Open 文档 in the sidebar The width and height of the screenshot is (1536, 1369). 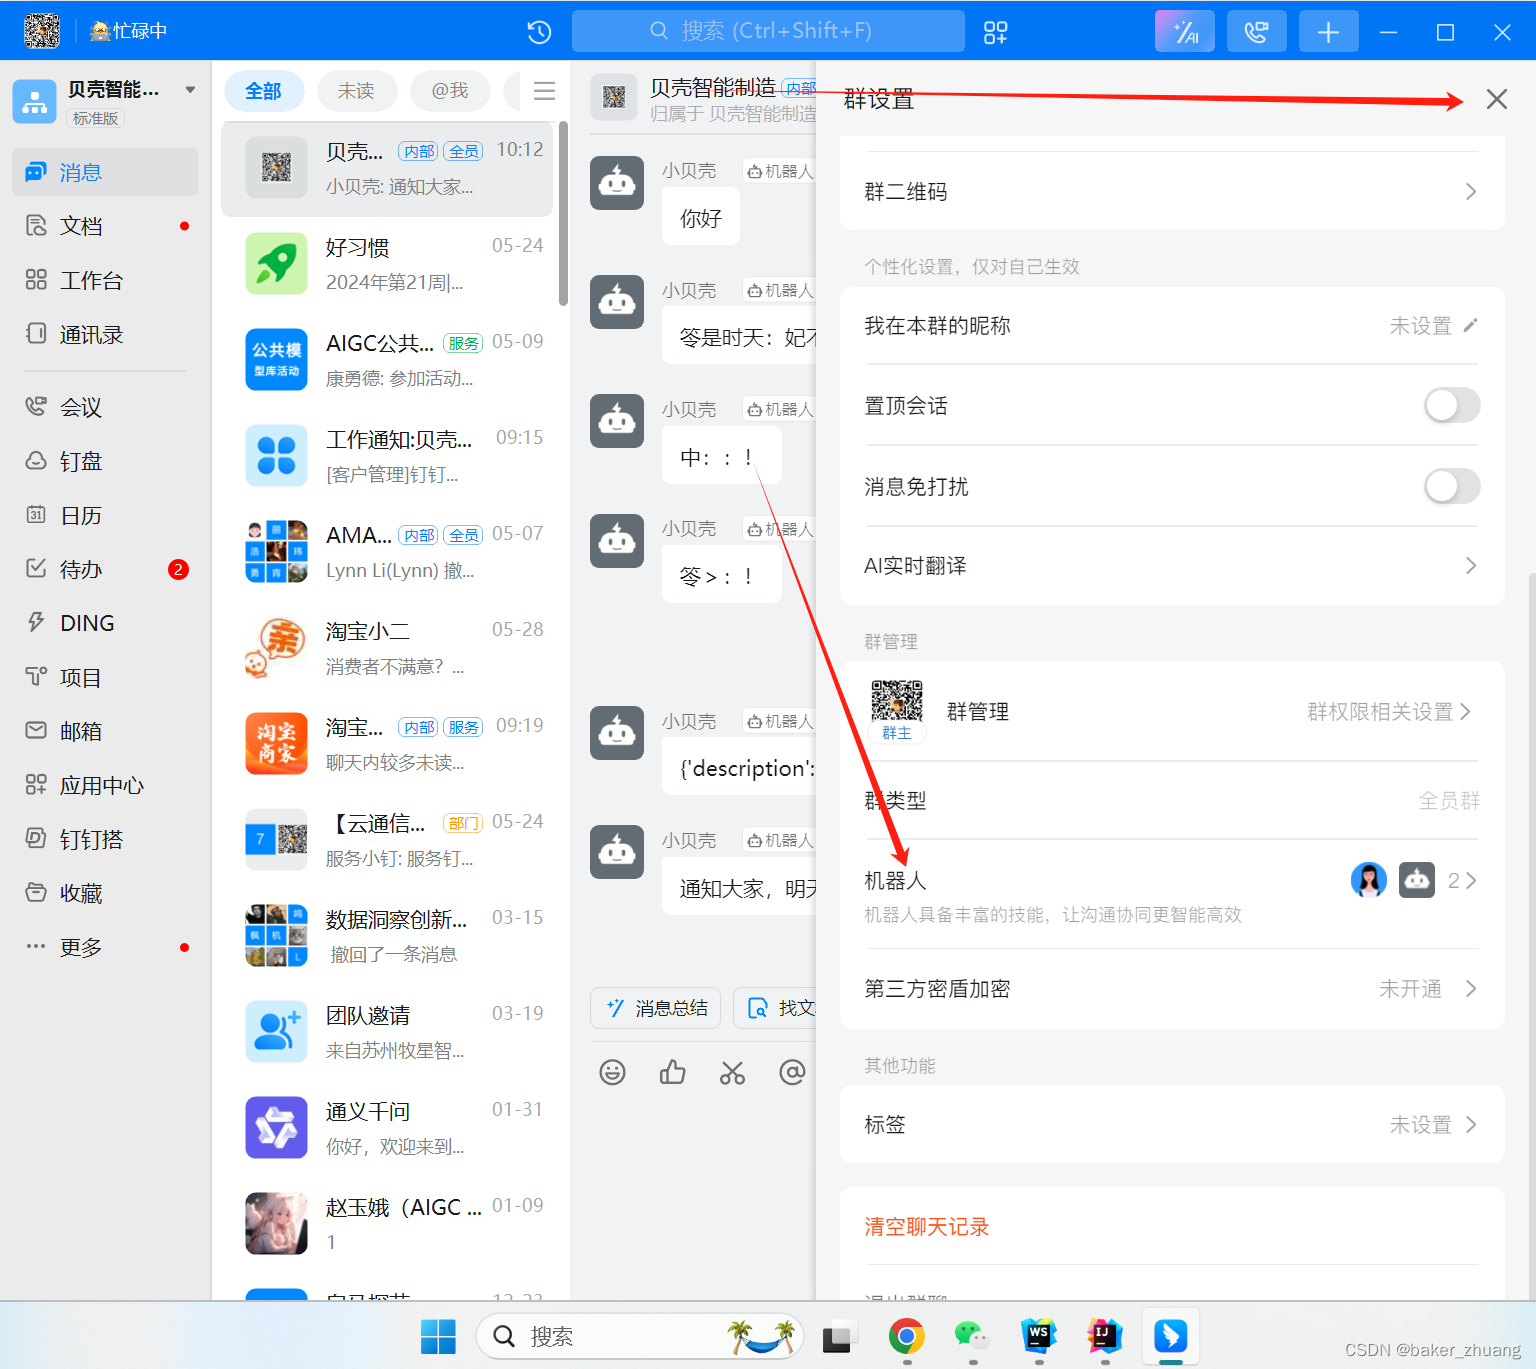click(x=105, y=226)
